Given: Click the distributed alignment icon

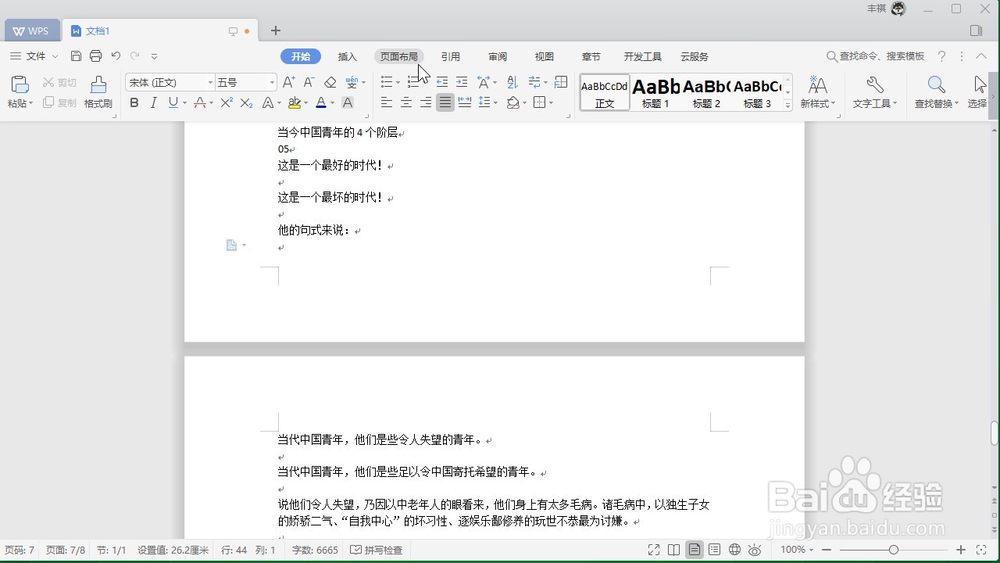Looking at the screenshot, I should pyautogui.click(x=465, y=102).
